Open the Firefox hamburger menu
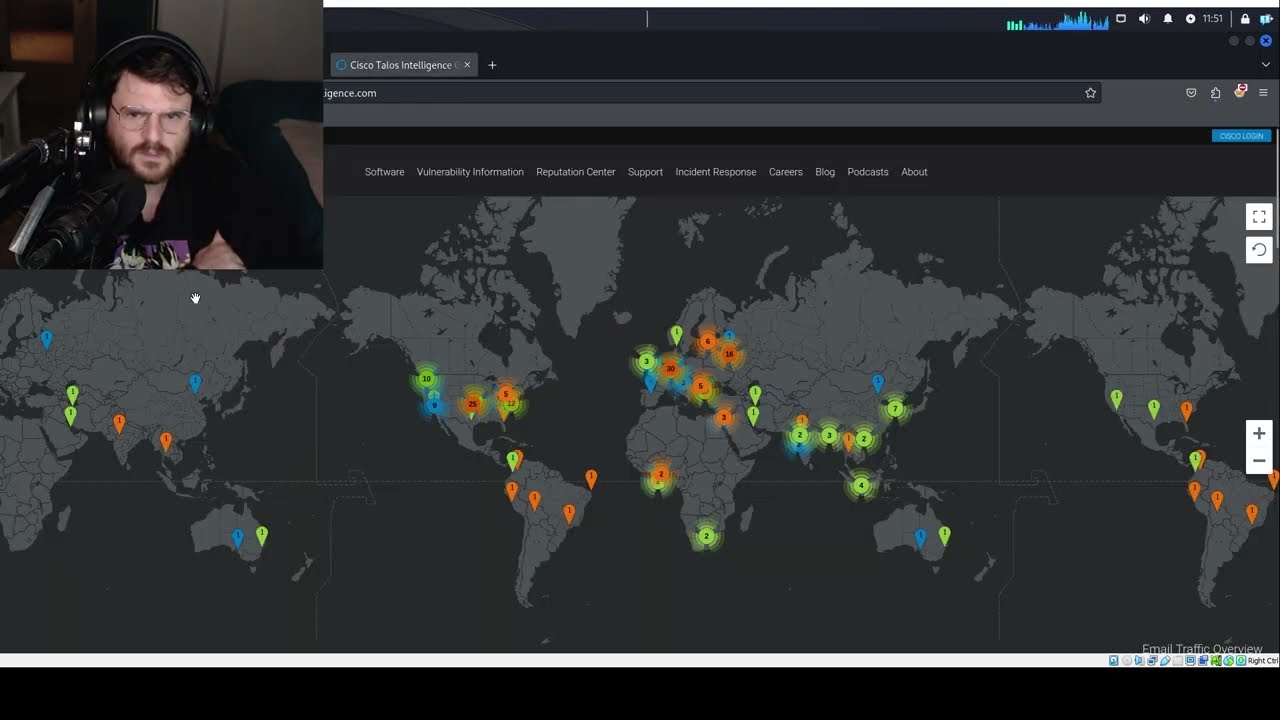 [x=1263, y=93]
